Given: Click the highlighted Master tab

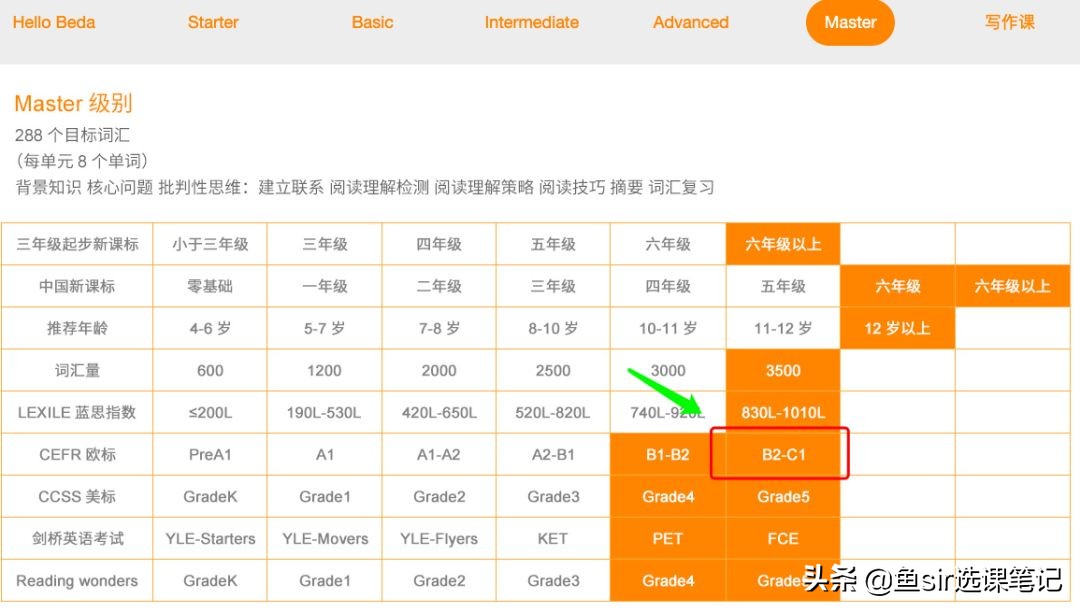Looking at the screenshot, I should pos(850,23).
